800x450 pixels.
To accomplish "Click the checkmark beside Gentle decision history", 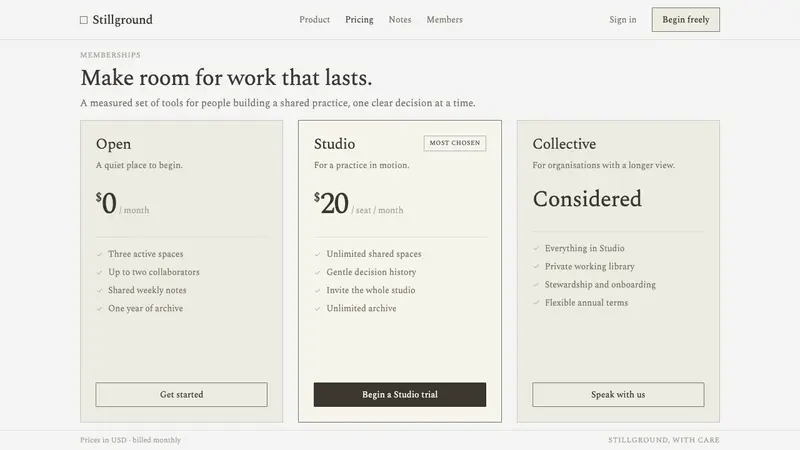I will [317, 272].
